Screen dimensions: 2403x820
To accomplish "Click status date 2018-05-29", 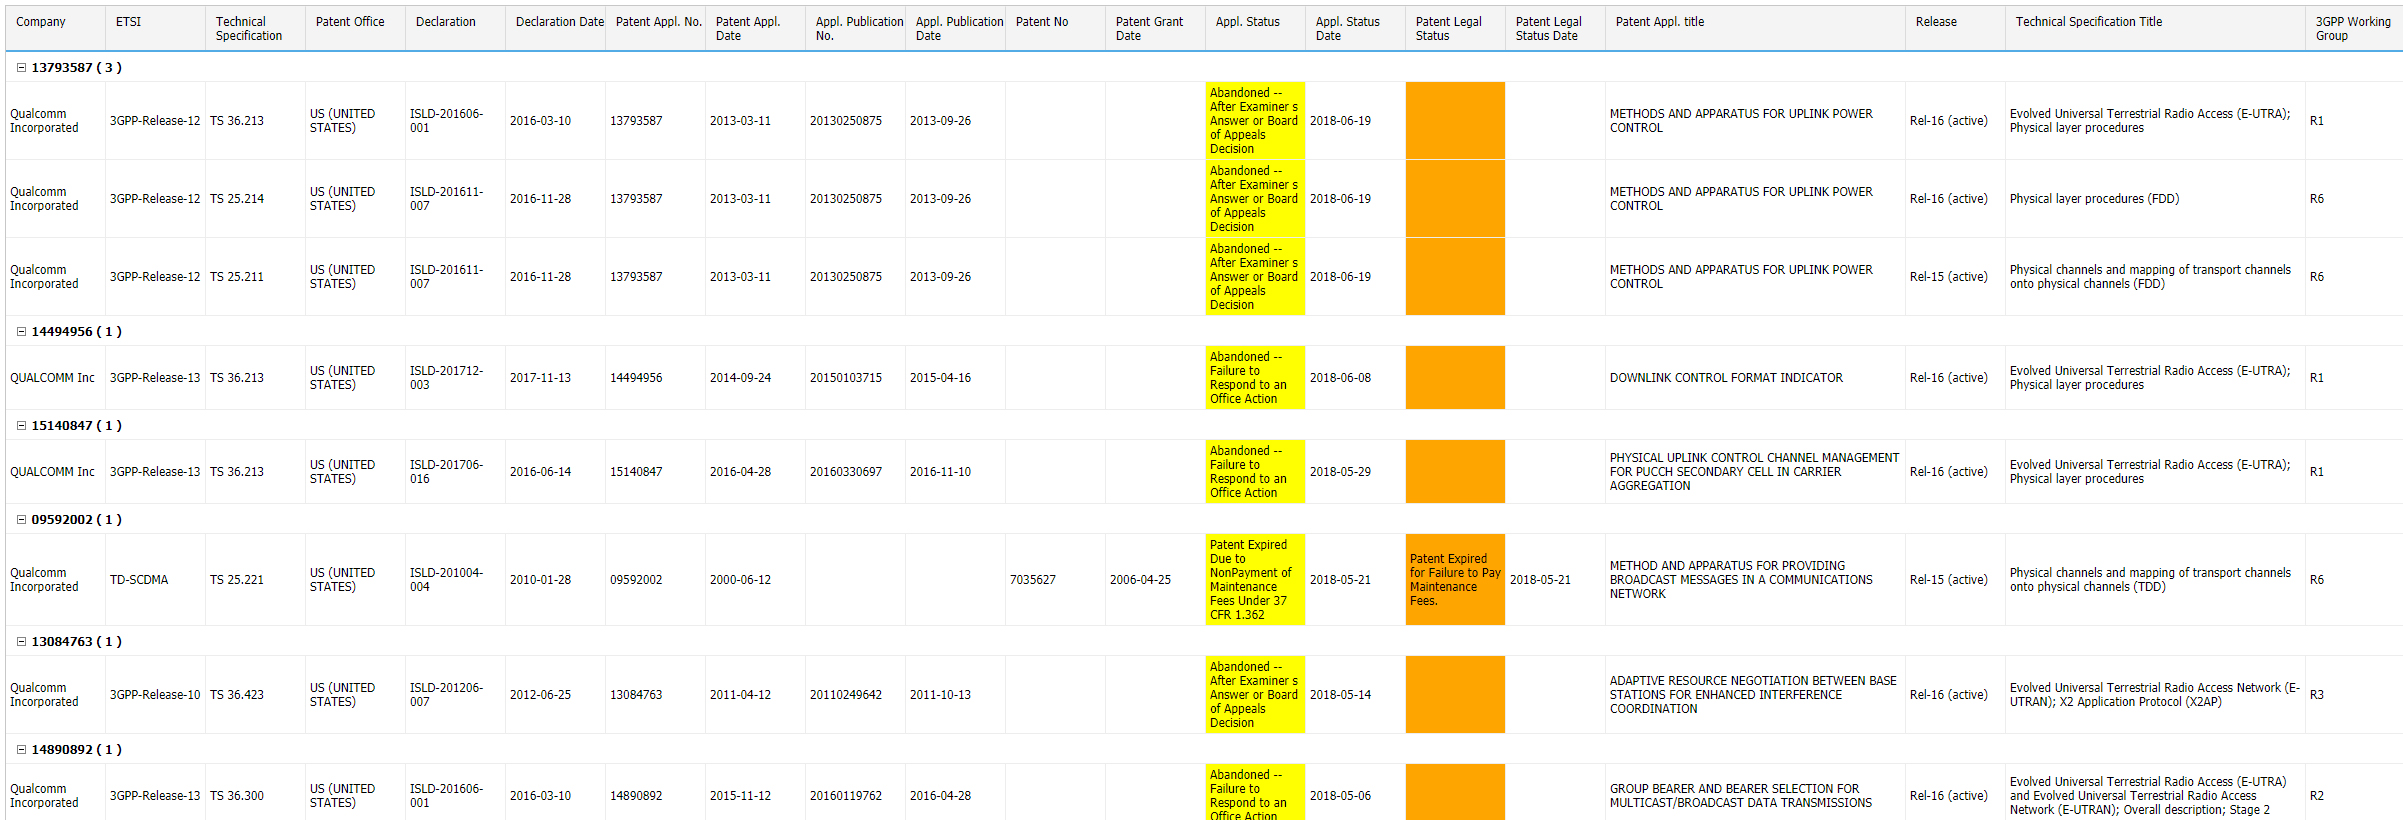I will coord(1340,472).
